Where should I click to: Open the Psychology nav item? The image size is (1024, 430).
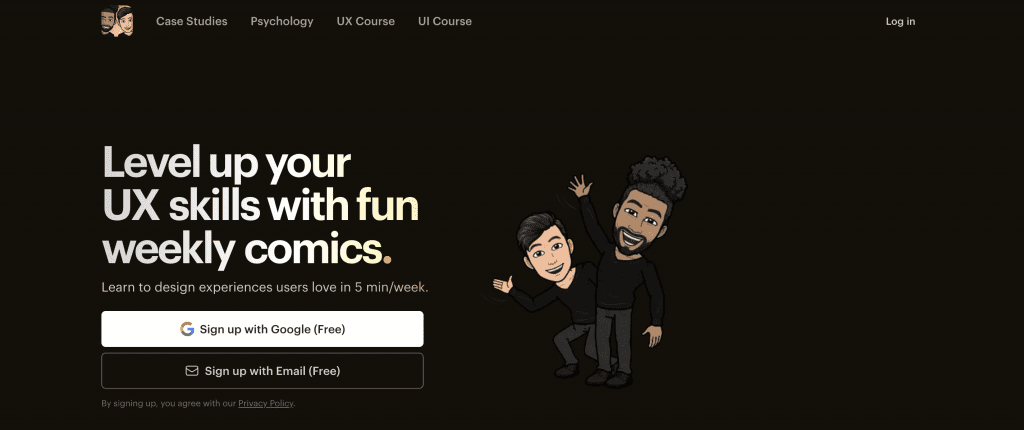coord(282,22)
